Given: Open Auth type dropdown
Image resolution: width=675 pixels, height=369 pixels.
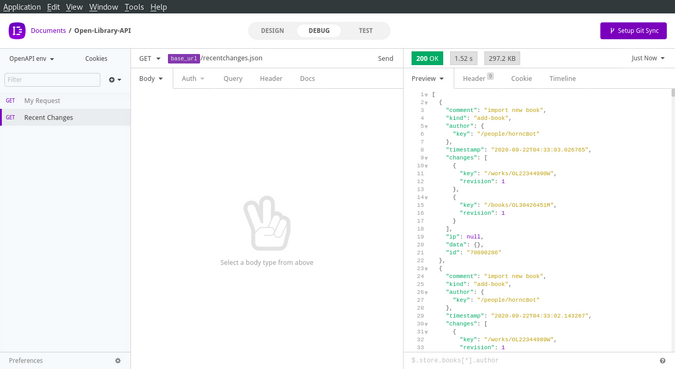Looking at the screenshot, I should point(192,78).
